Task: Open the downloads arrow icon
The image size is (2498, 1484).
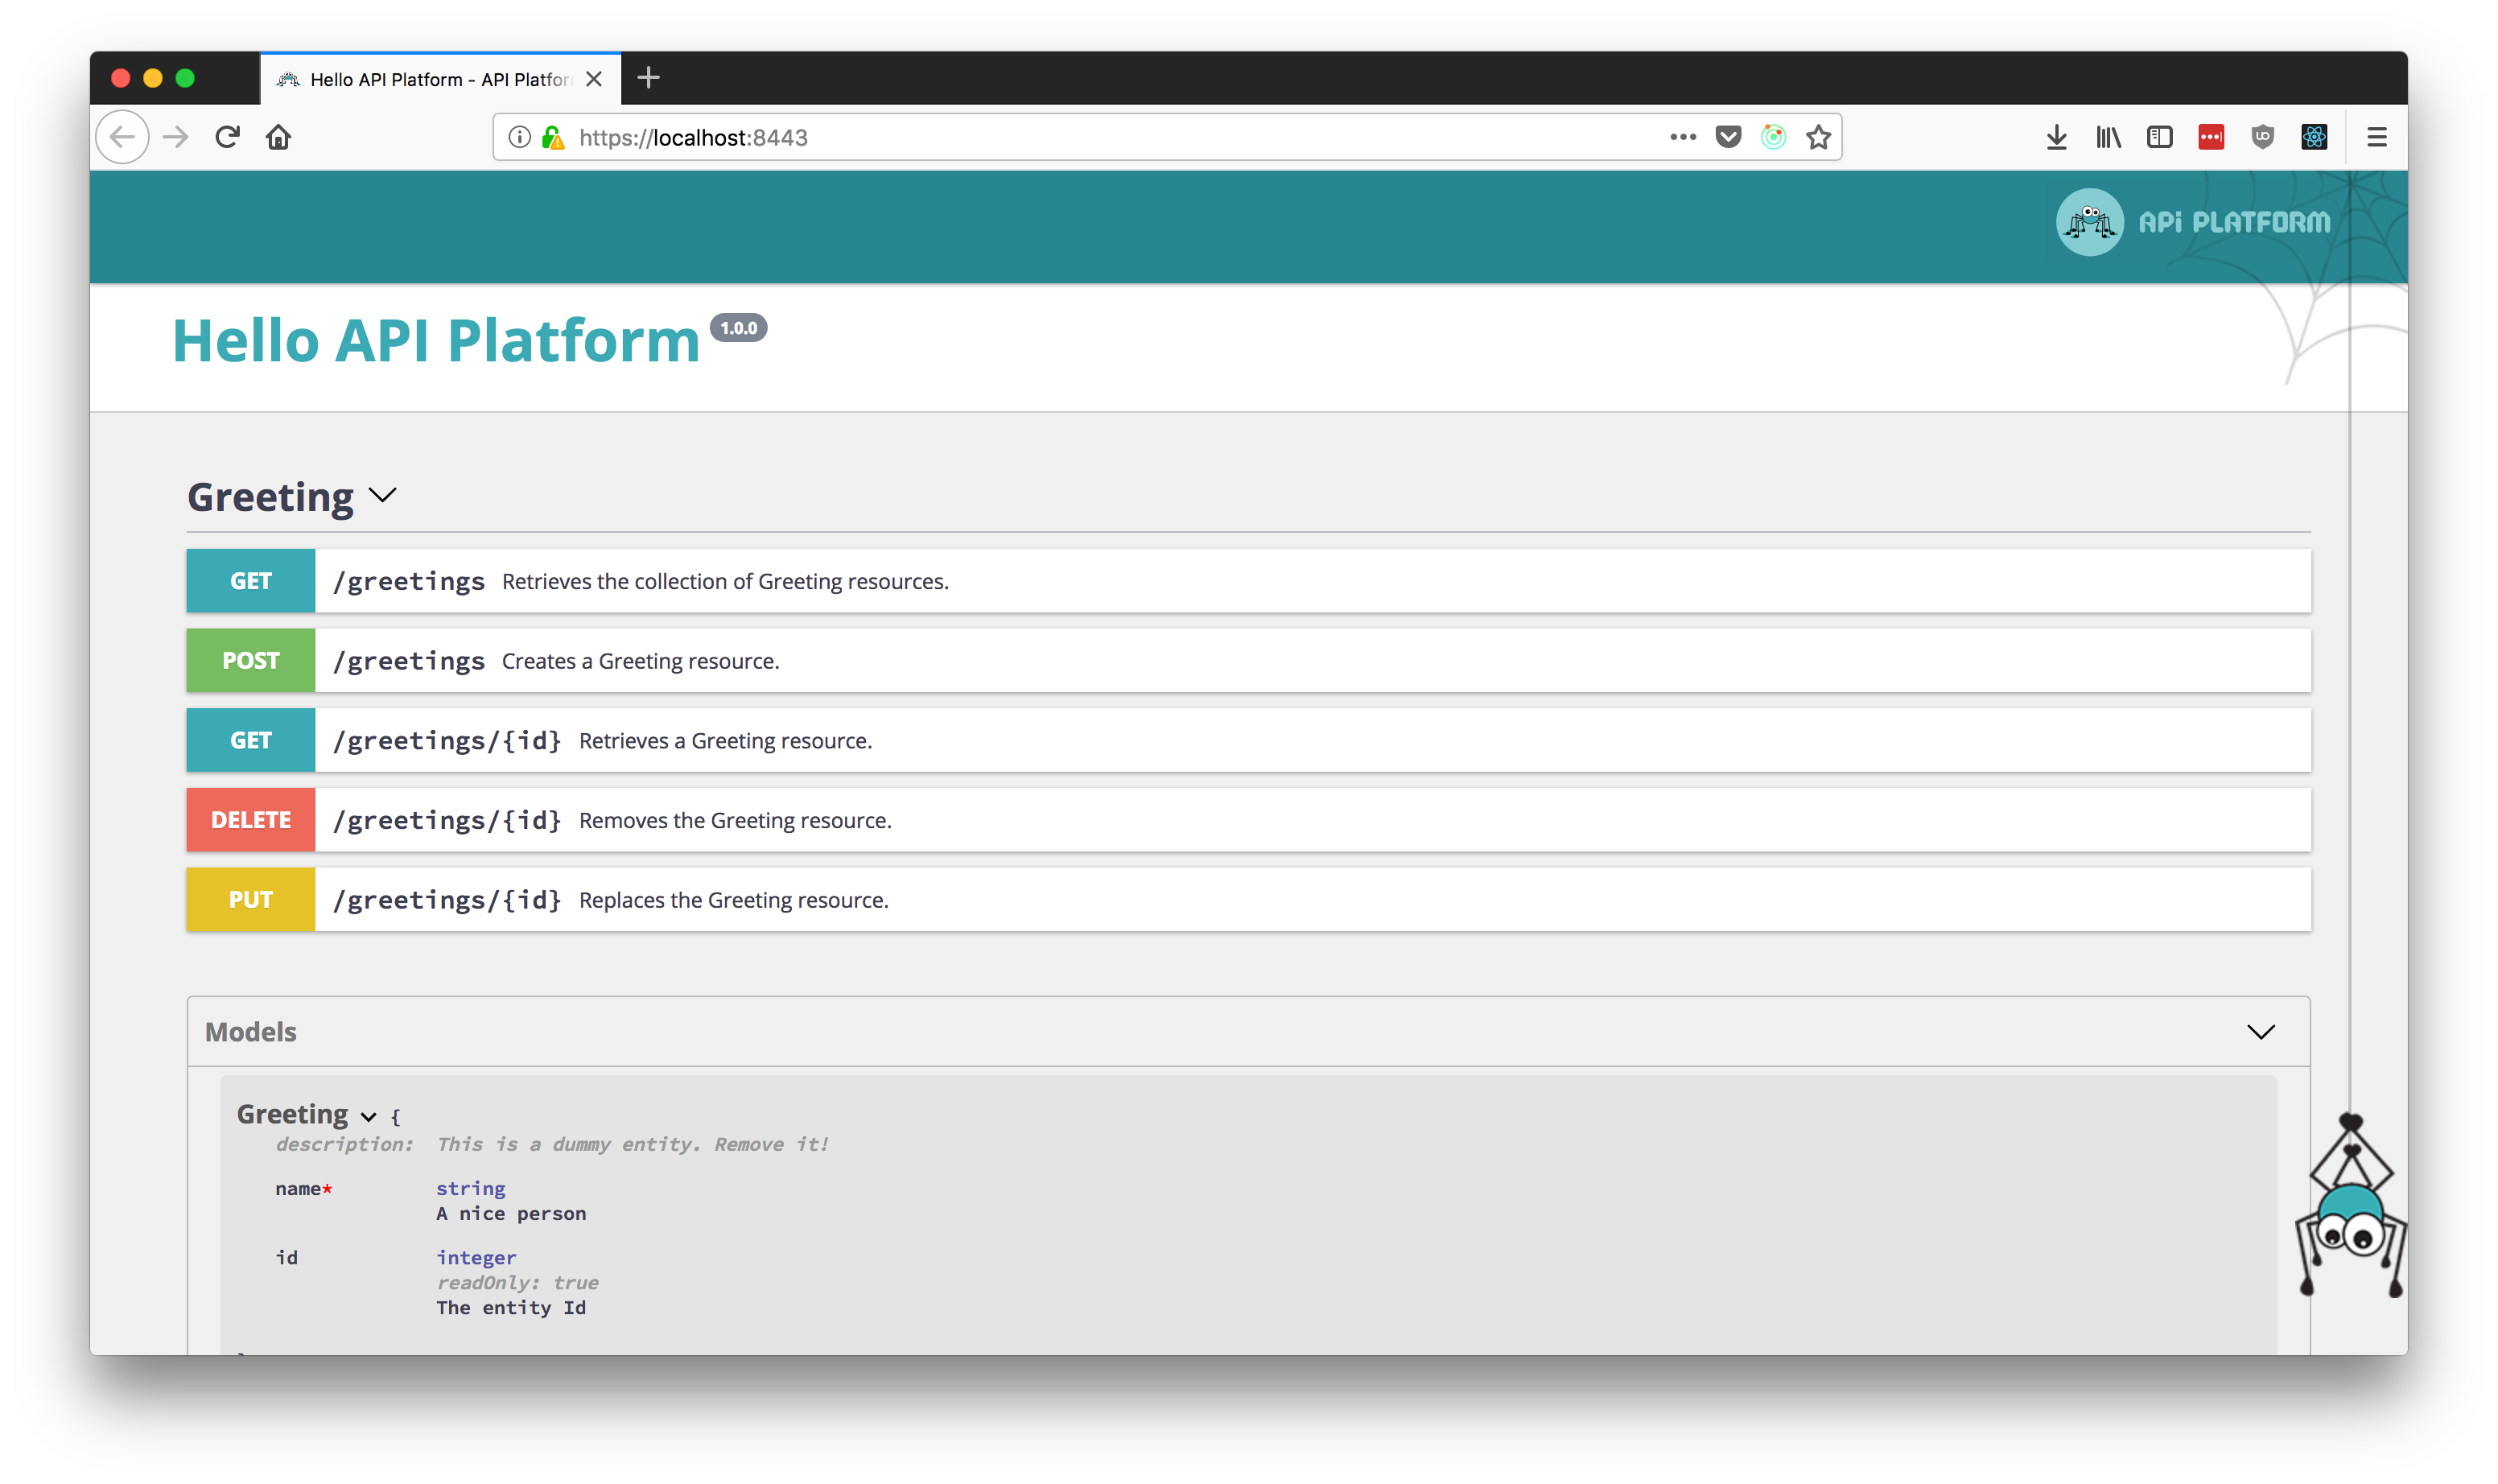Action: click(x=2056, y=137)
